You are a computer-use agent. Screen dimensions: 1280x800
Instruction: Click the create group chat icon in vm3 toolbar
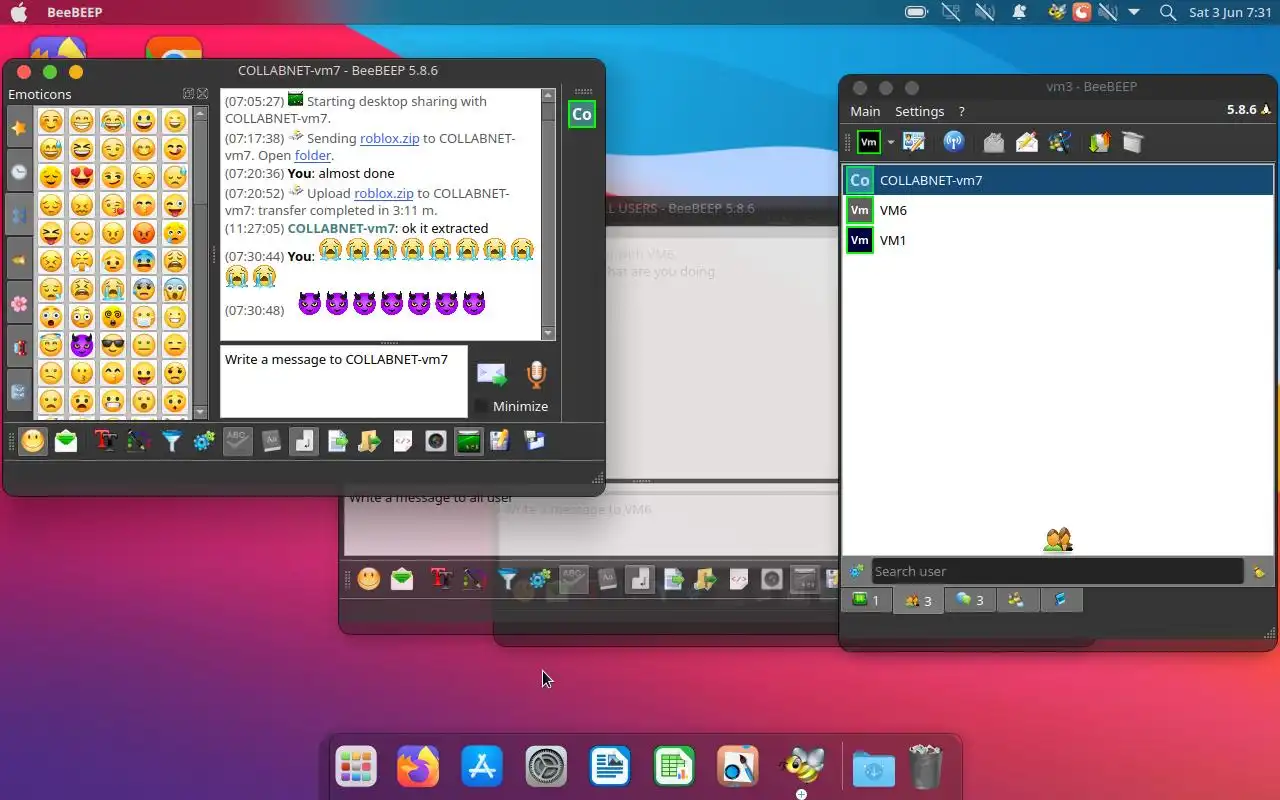click(x=1061, y=142)
